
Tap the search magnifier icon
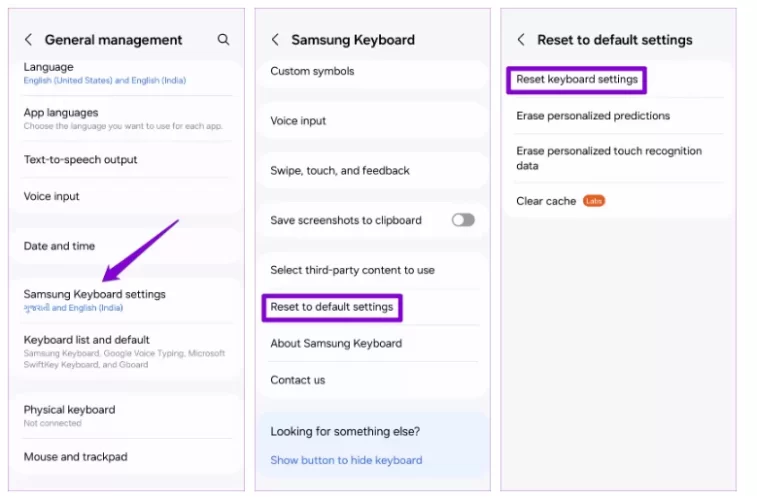pos(223,40)
